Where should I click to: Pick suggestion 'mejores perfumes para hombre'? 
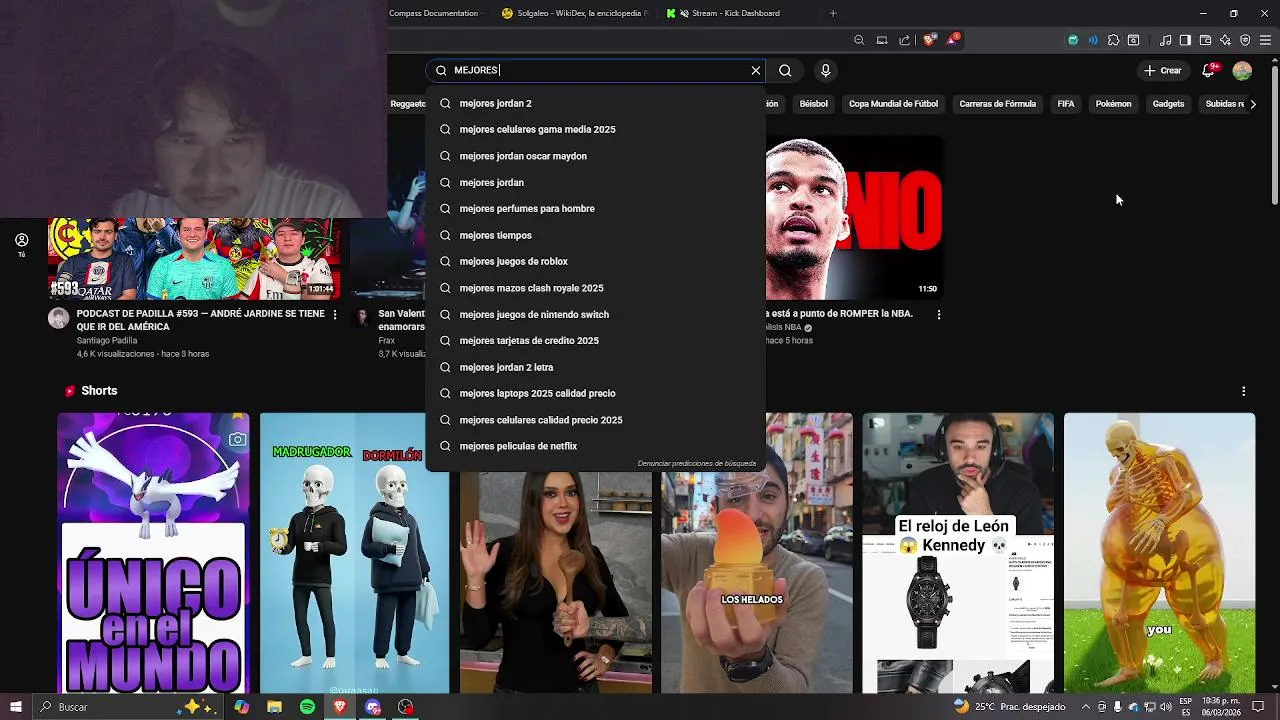click(596, 208)
